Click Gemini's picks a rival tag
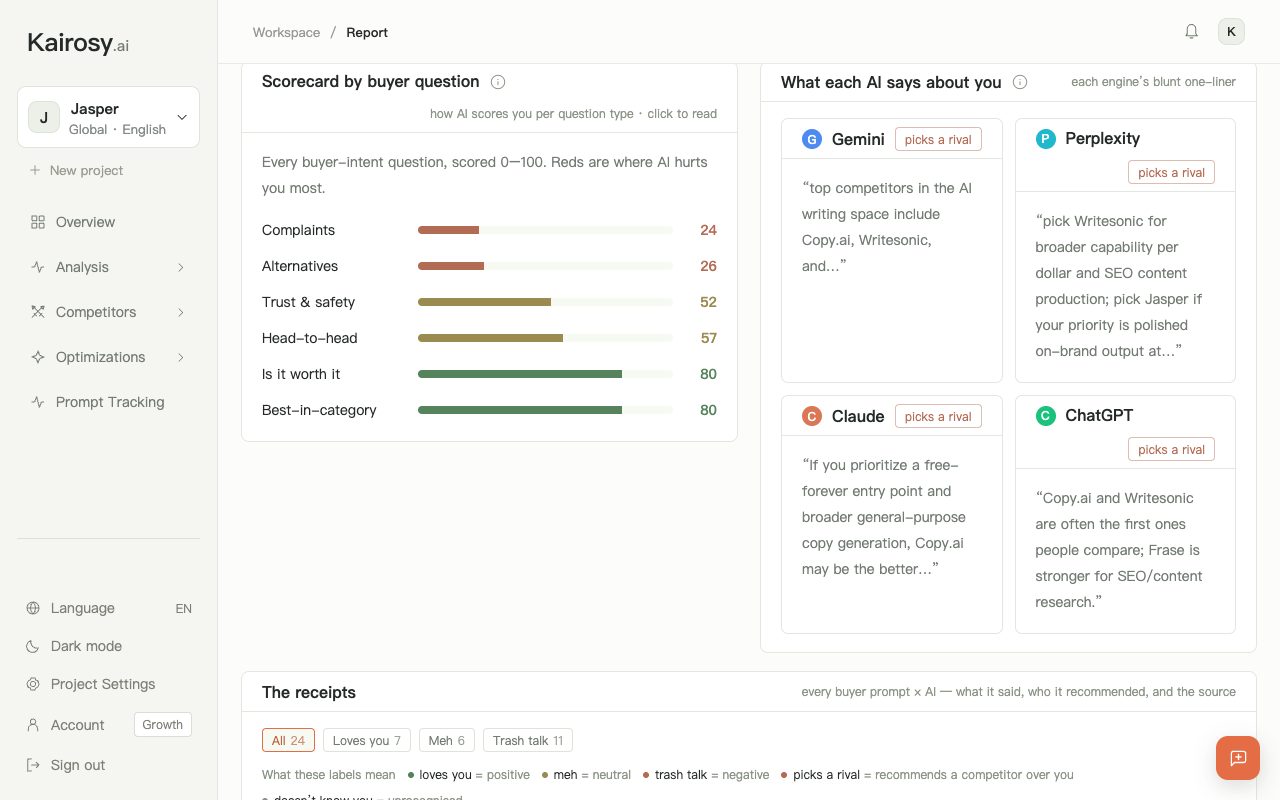Image resolution: width=1280 pixels, height=800 pixels. pos(938,139)
